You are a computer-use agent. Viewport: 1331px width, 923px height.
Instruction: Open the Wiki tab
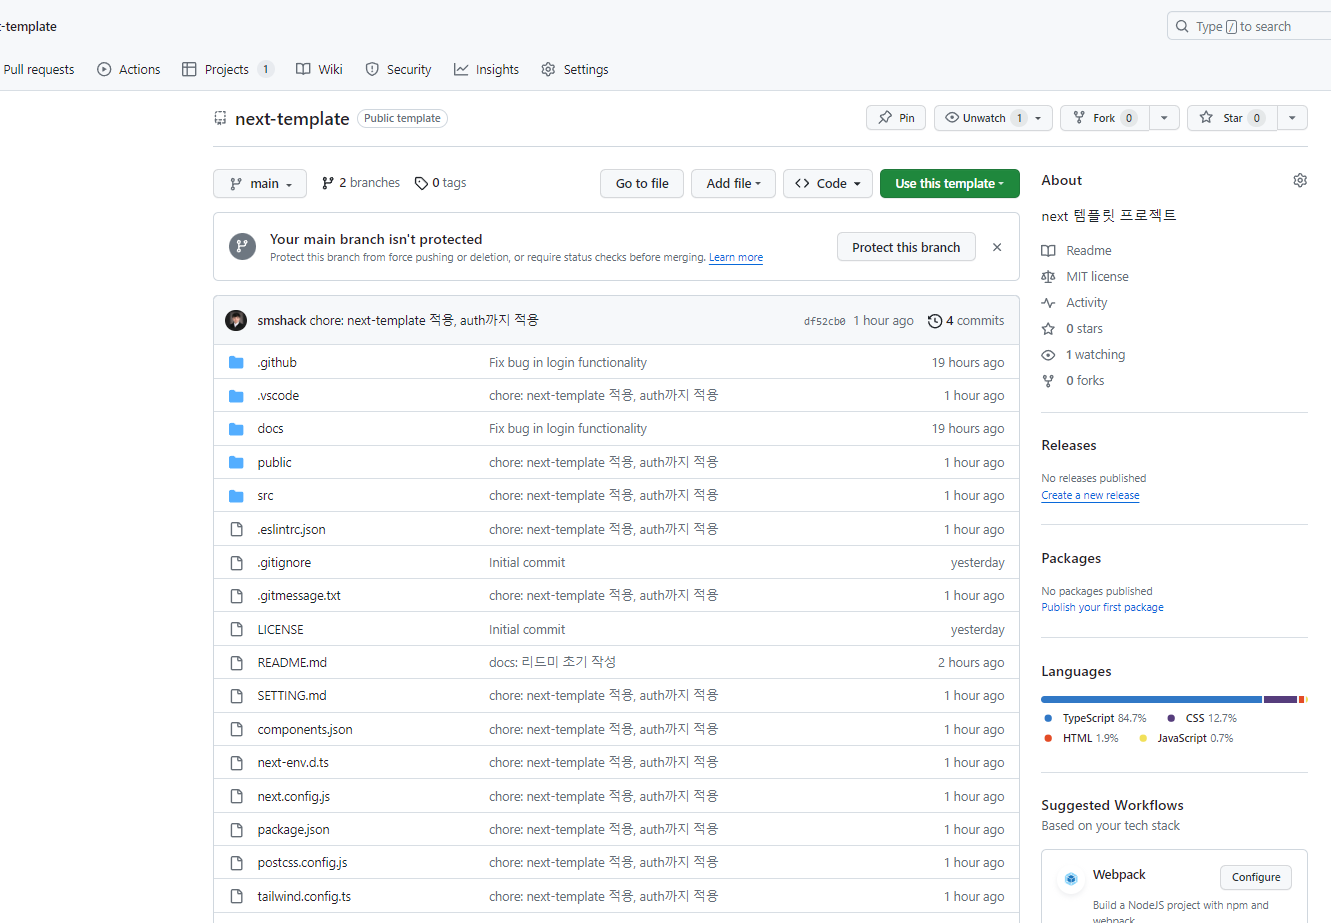(319, 69)
